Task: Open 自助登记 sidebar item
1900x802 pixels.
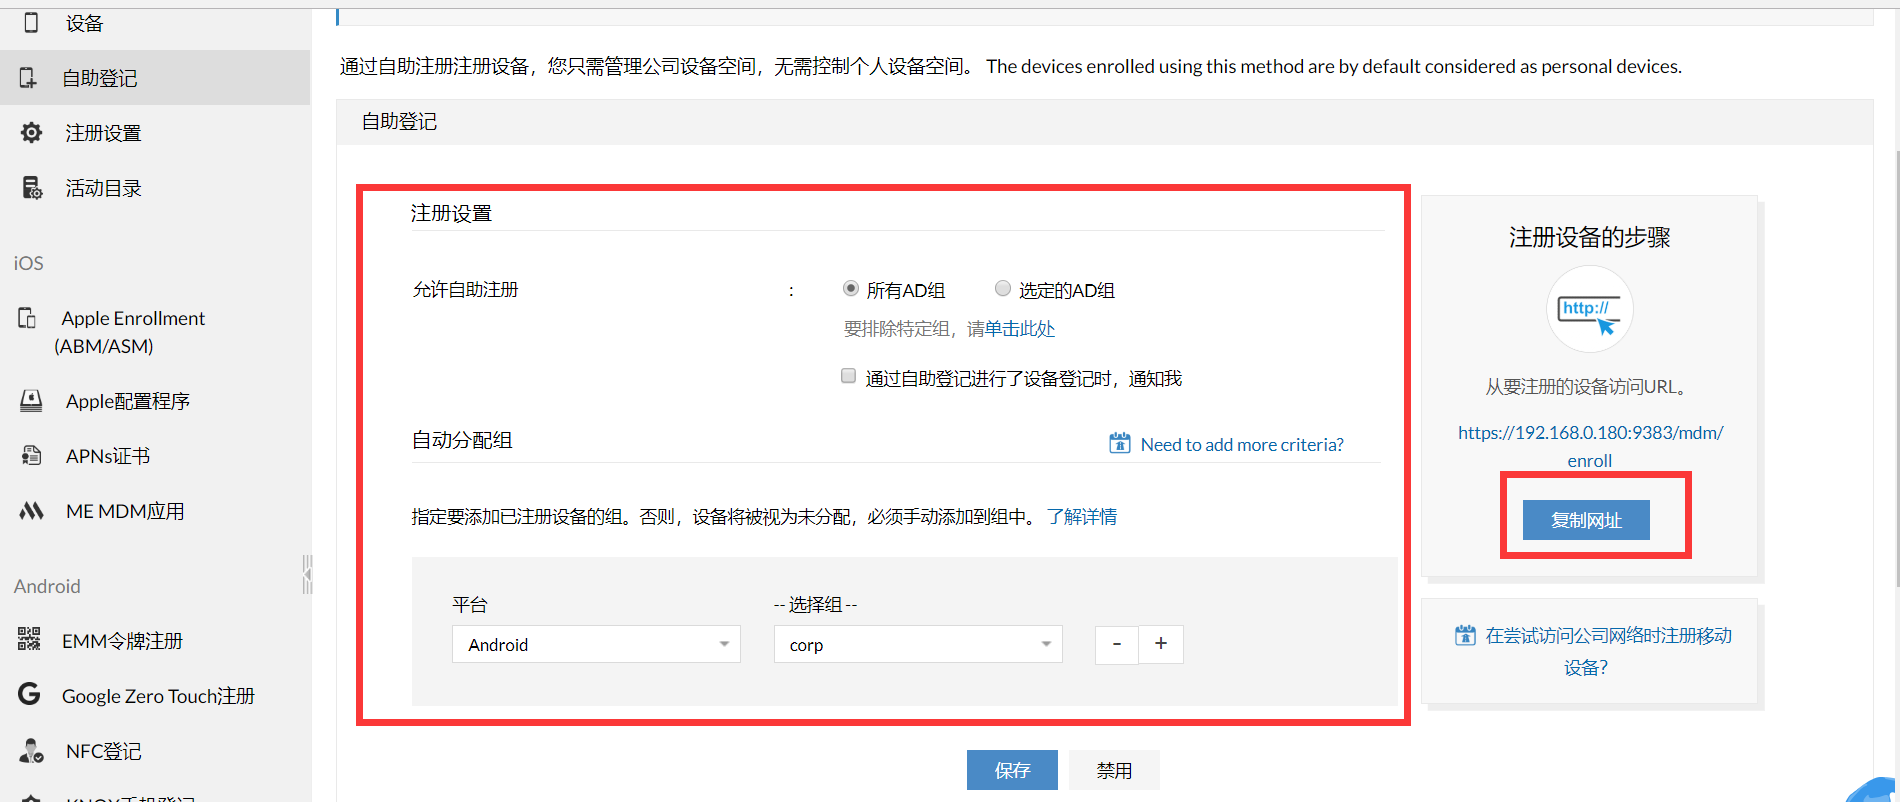Action: tap(155, 78)
